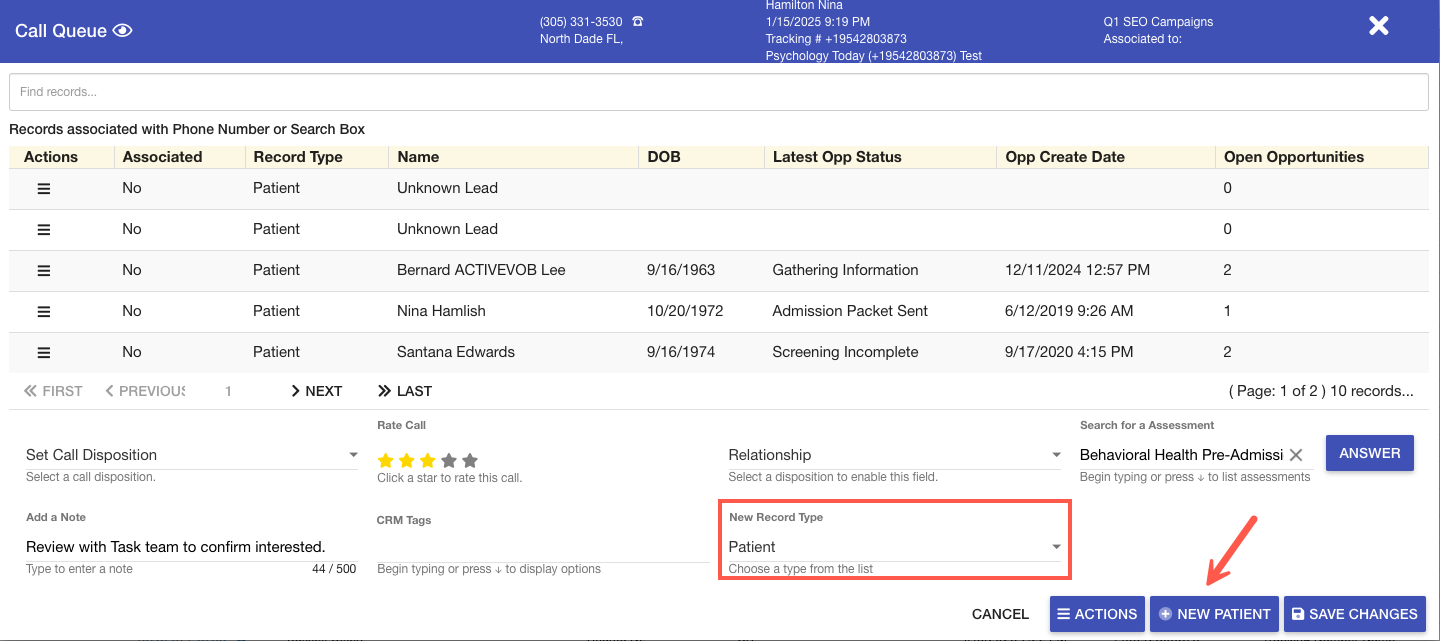Open actions menu for Nina Hamlish
The width and height of the screenshot is (1440, 641).
(44, 311)
